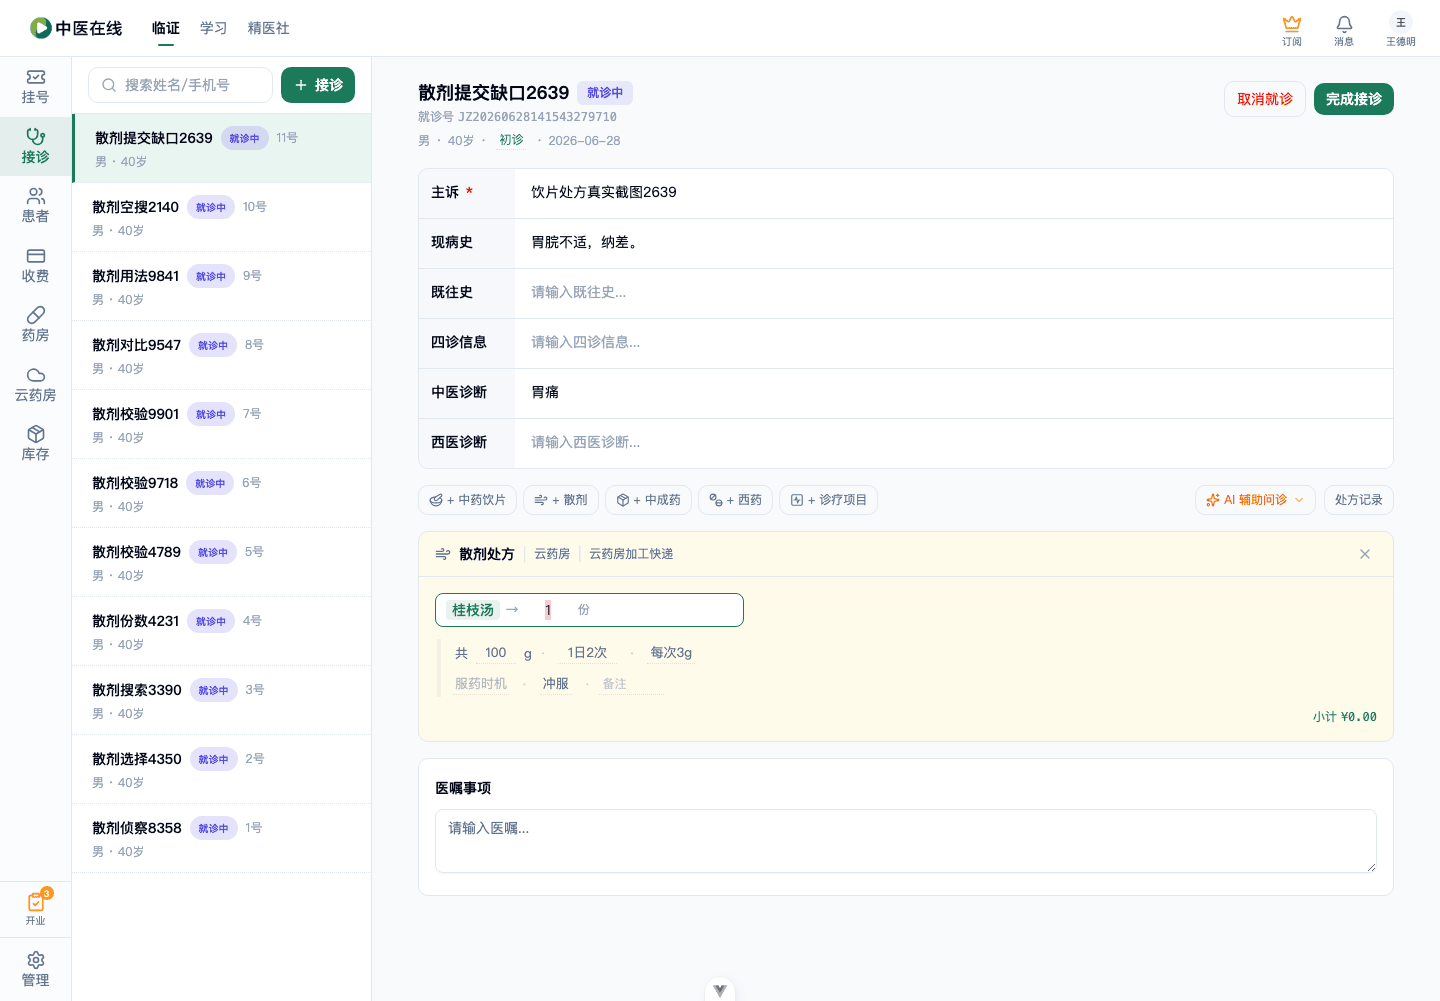This screenshot has width=1440, height=1001.
Task: Open the 王德明 user avatar
Action: point(1400,30)
